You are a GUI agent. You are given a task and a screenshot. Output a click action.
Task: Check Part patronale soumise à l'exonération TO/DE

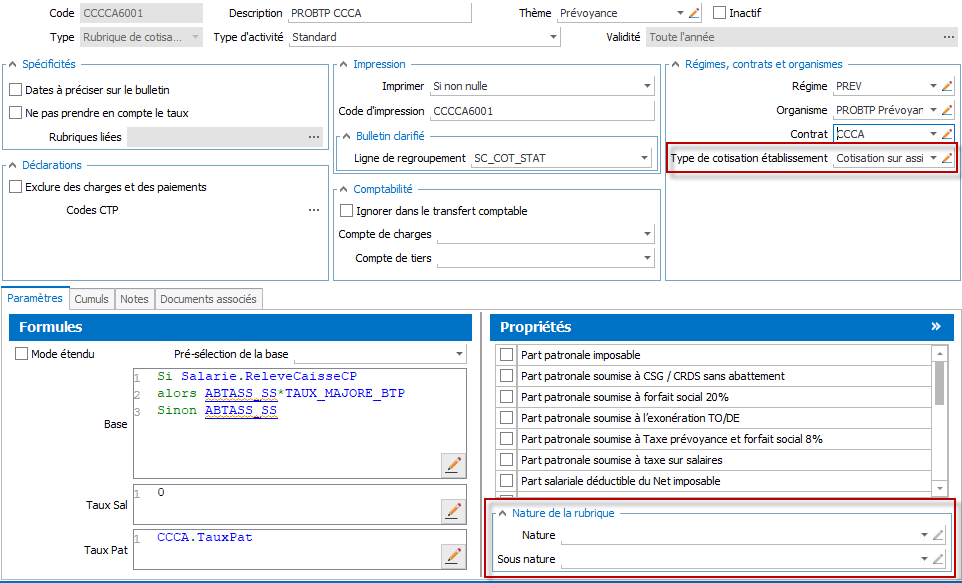tap(506, 418)
